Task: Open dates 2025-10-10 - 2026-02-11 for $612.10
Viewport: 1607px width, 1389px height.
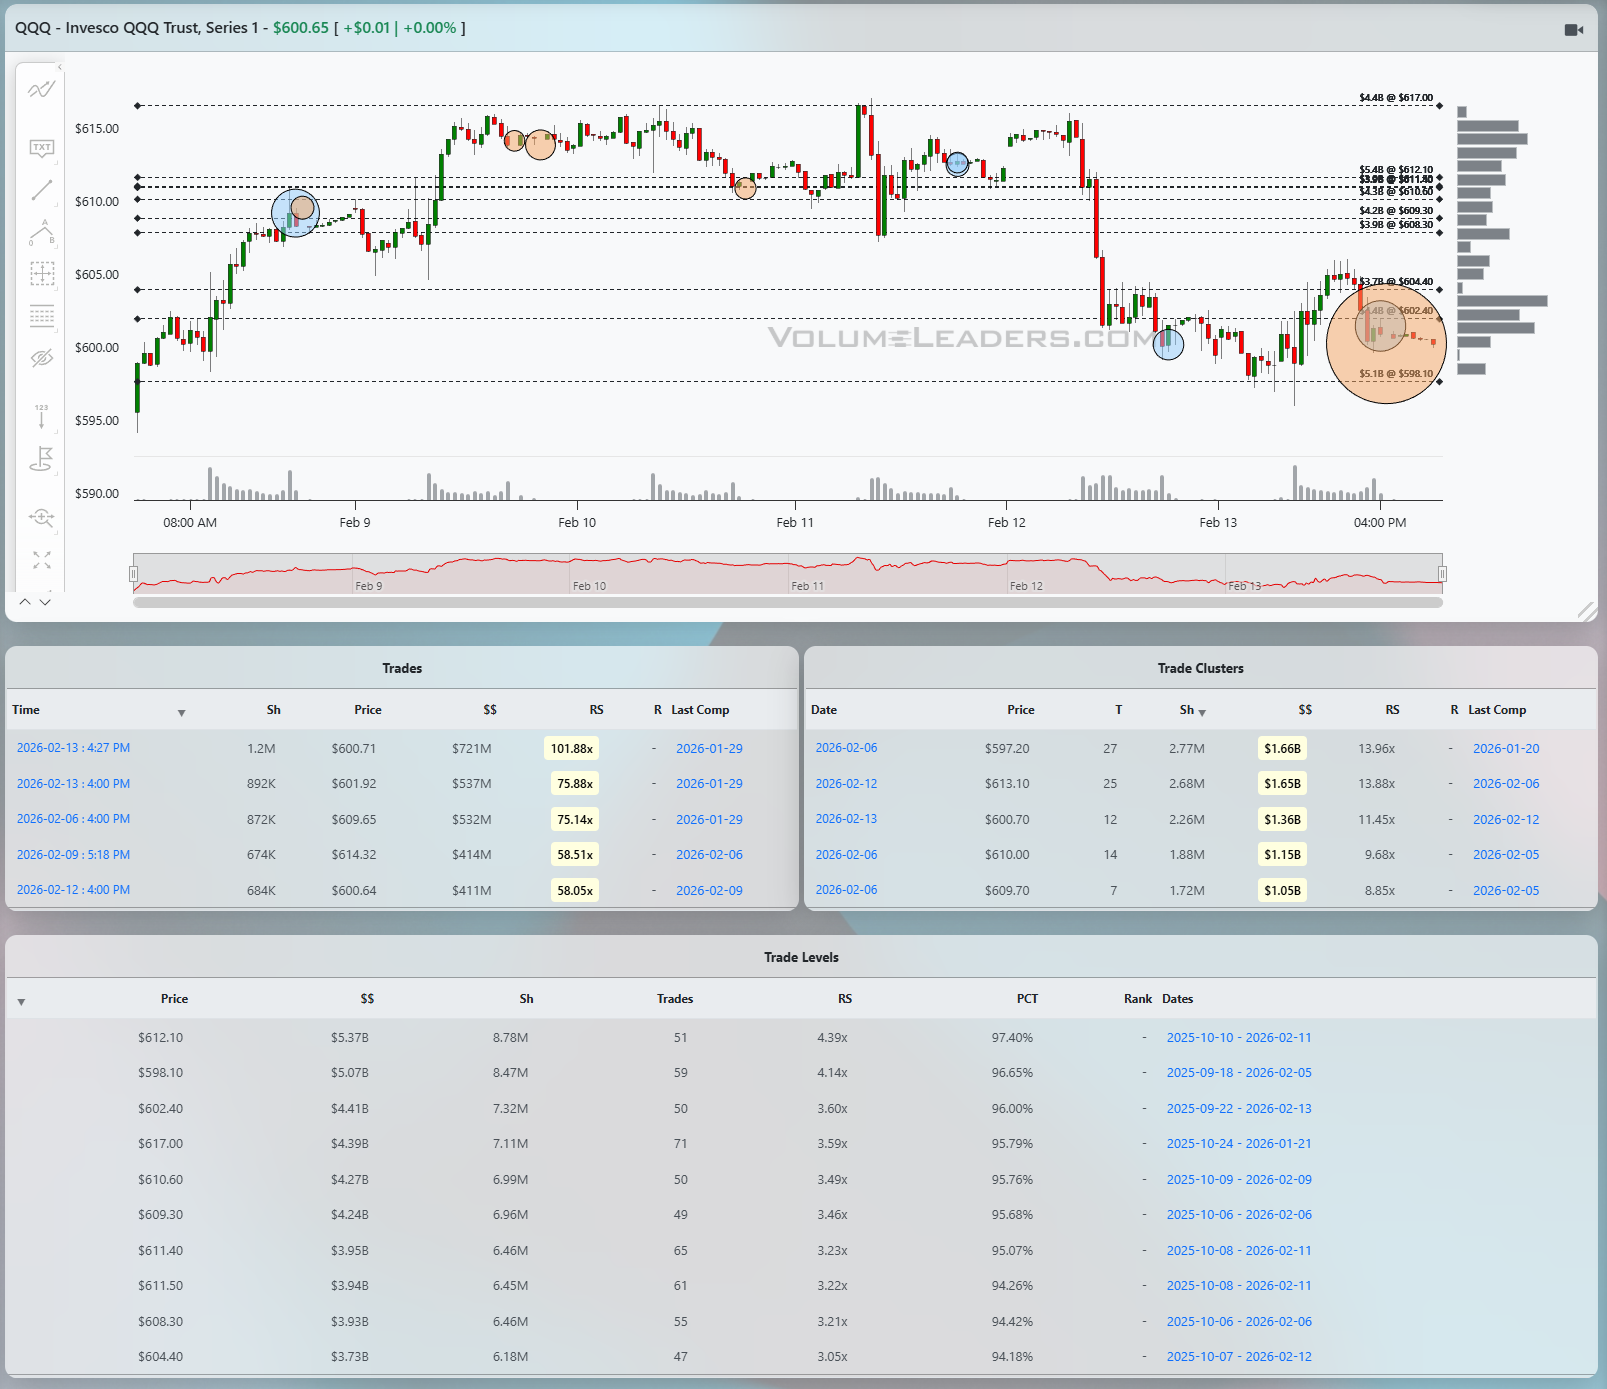Action: (1239, 1038)
